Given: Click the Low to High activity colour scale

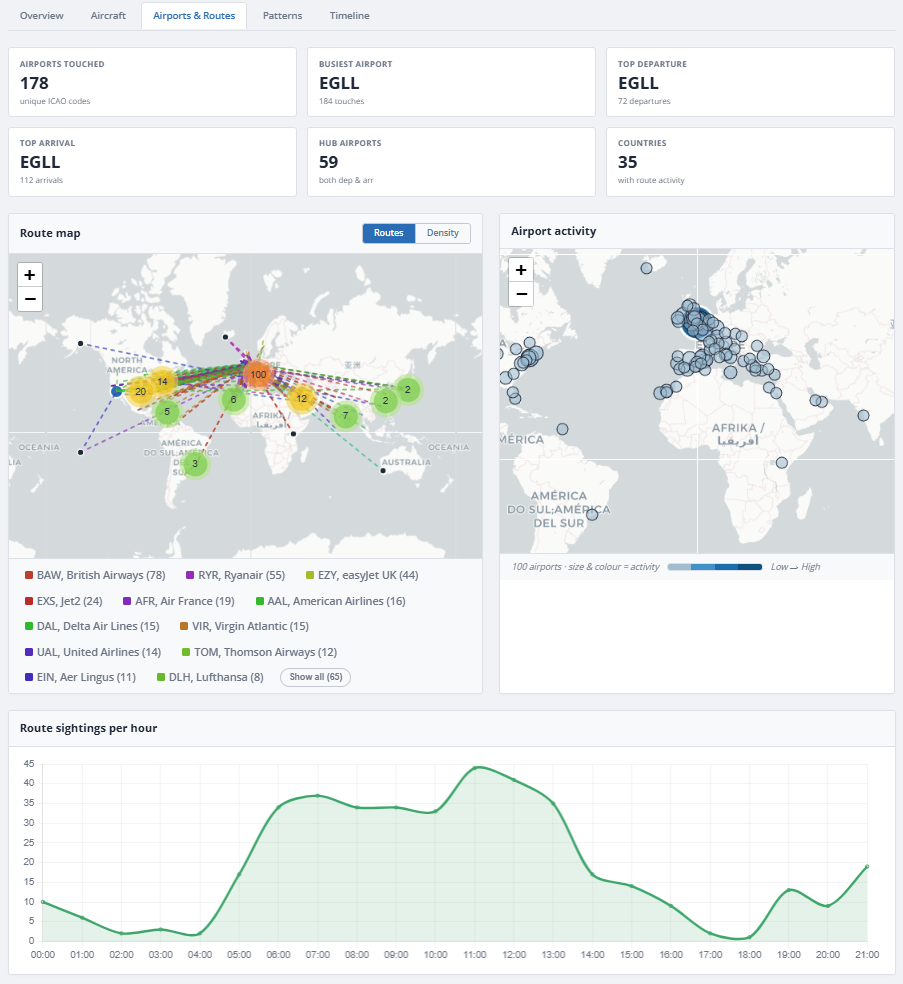Looking at the screenshot, I should [x=715, y=567].
